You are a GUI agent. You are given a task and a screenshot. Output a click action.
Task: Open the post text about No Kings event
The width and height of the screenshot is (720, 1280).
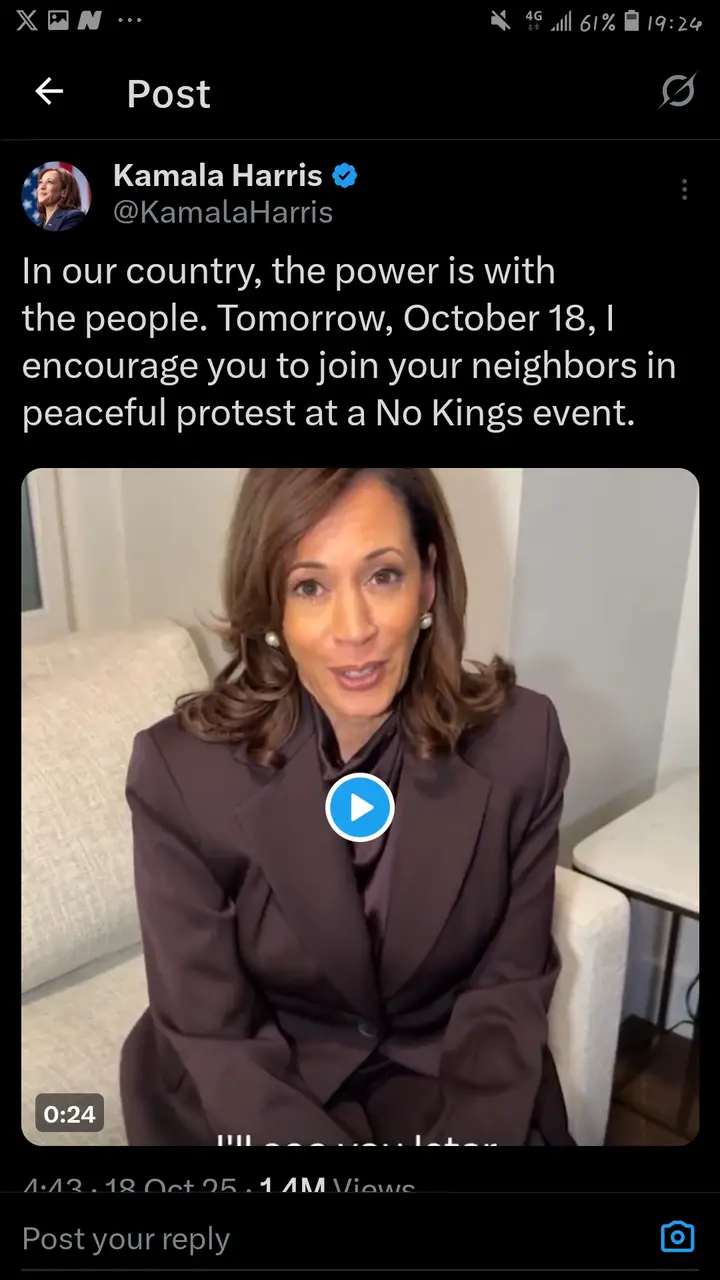[349, 341]
